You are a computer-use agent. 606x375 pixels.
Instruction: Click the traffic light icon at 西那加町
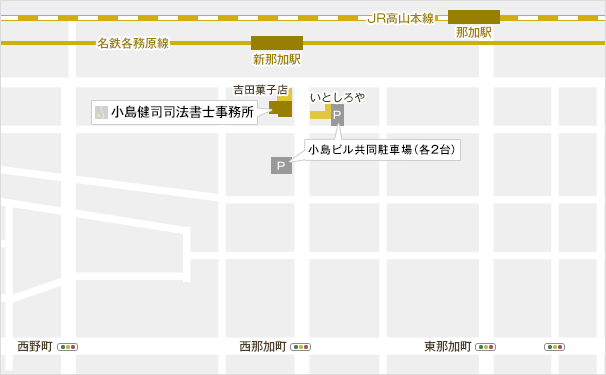tap(300, 347)
